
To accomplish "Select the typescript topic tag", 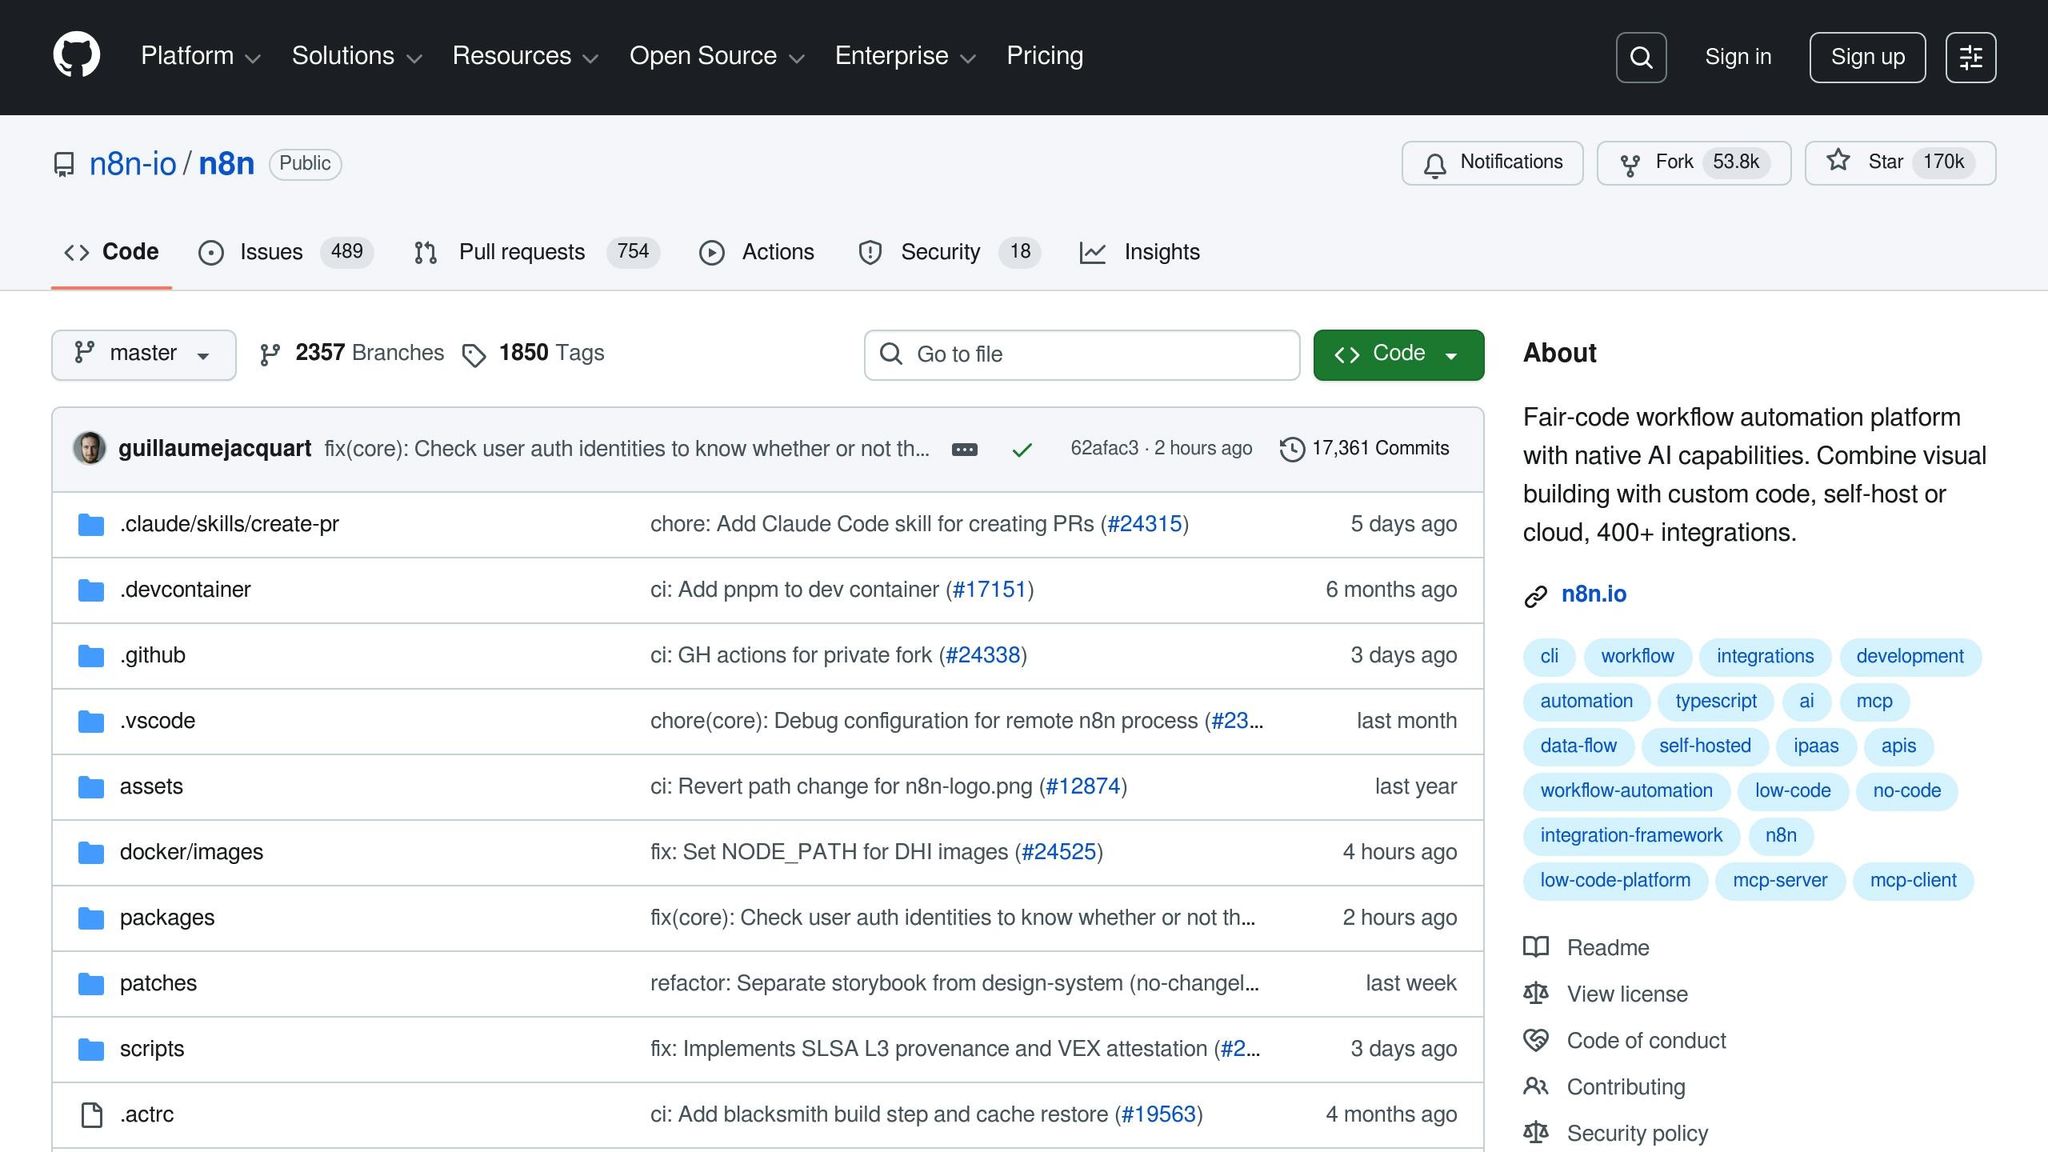I will 1715,701.
